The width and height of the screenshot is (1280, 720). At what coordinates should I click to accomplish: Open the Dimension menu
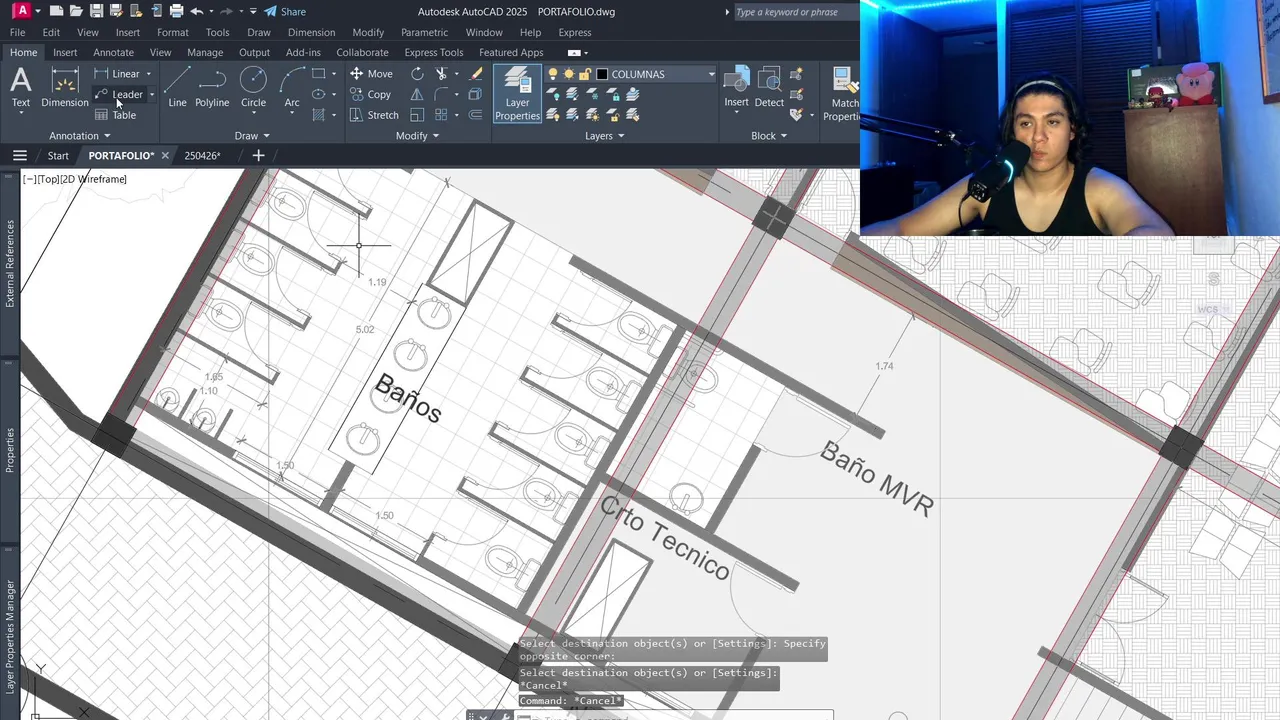311,33
